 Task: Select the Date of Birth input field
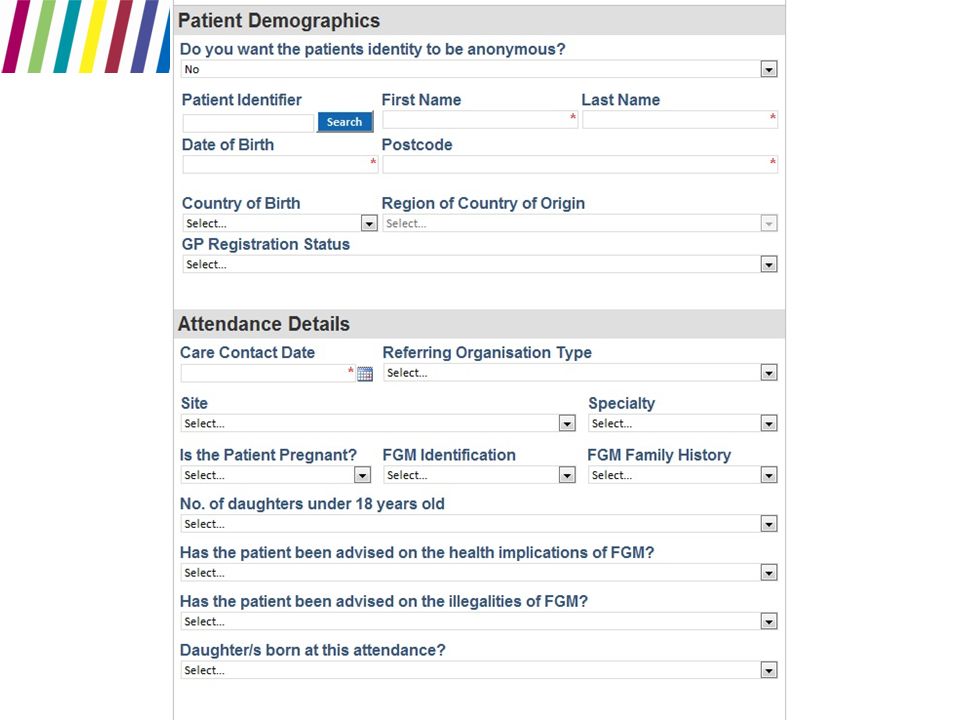click(x=280, y=164)
